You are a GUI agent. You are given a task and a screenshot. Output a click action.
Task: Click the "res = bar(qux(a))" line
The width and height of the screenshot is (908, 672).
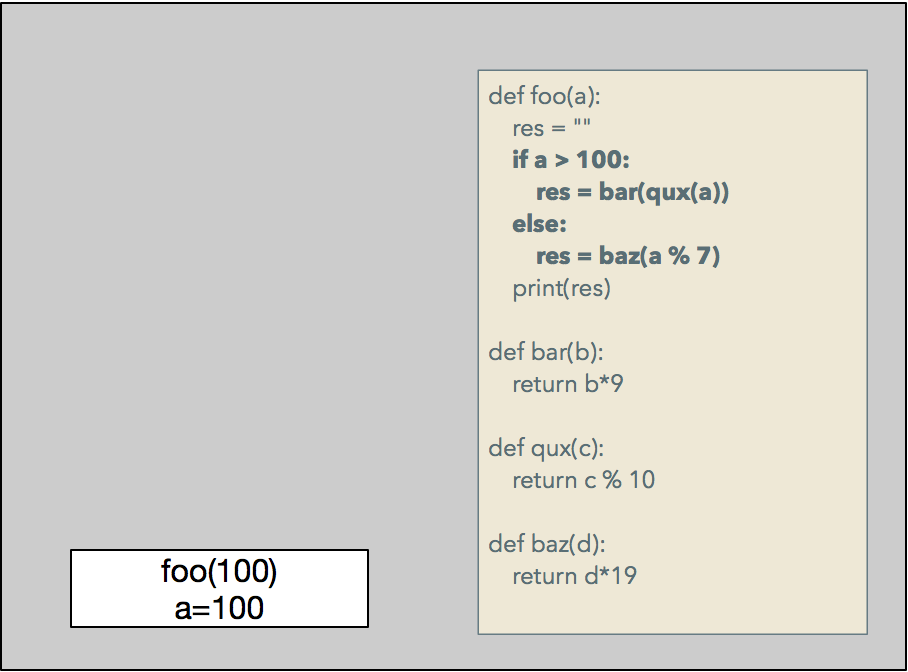(632, 192)
